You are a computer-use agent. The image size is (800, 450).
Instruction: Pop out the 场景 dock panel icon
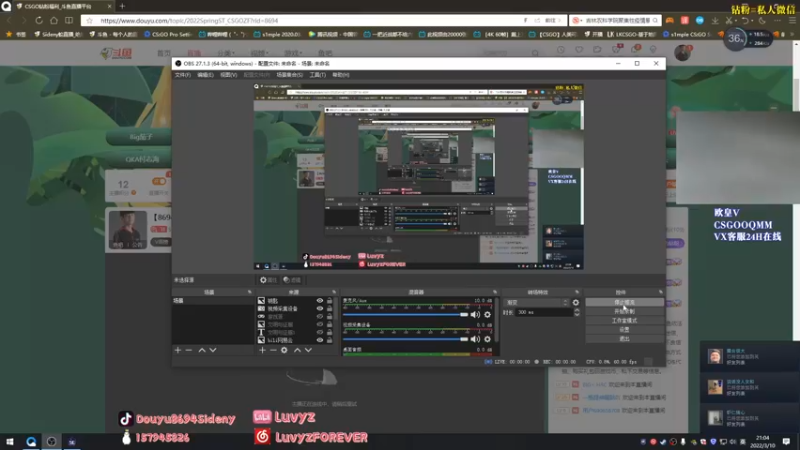click(x=250, y=292)
